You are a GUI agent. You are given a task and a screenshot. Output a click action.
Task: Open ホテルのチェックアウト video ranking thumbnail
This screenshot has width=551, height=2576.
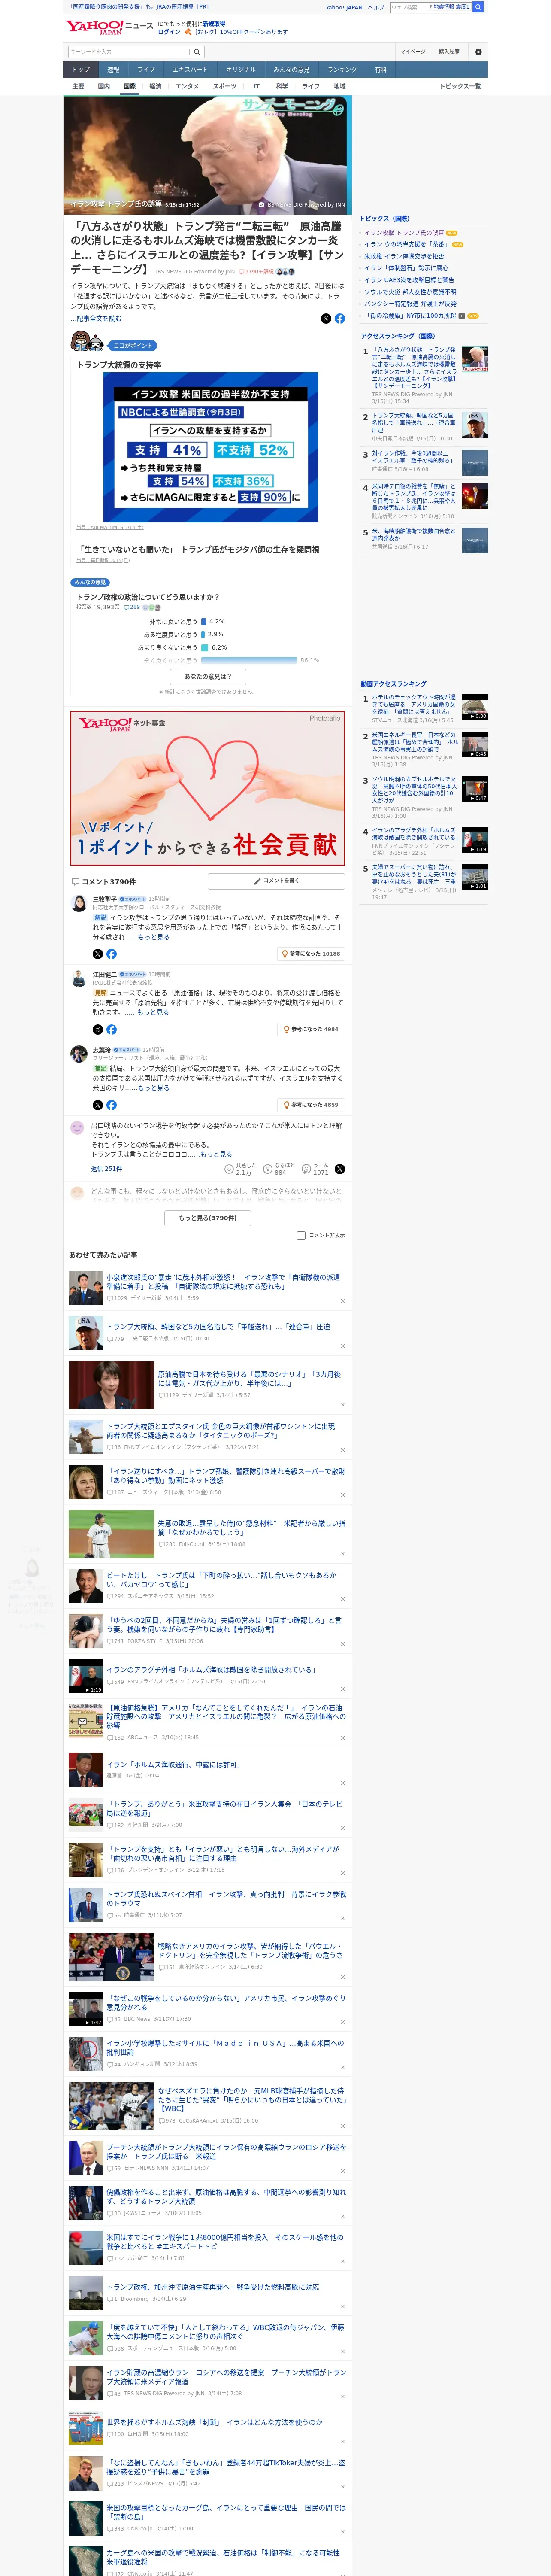[475, 708]
